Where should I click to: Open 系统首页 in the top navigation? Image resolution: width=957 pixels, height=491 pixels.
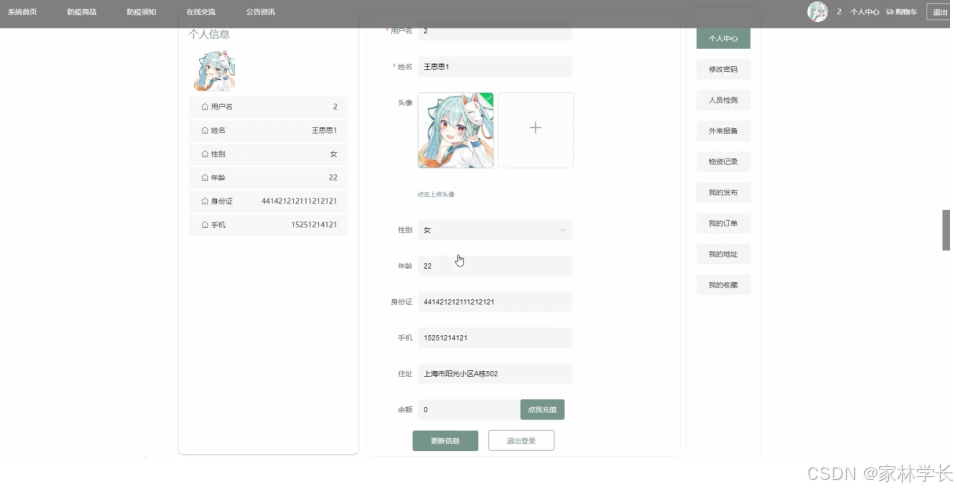tap(22, 12)
